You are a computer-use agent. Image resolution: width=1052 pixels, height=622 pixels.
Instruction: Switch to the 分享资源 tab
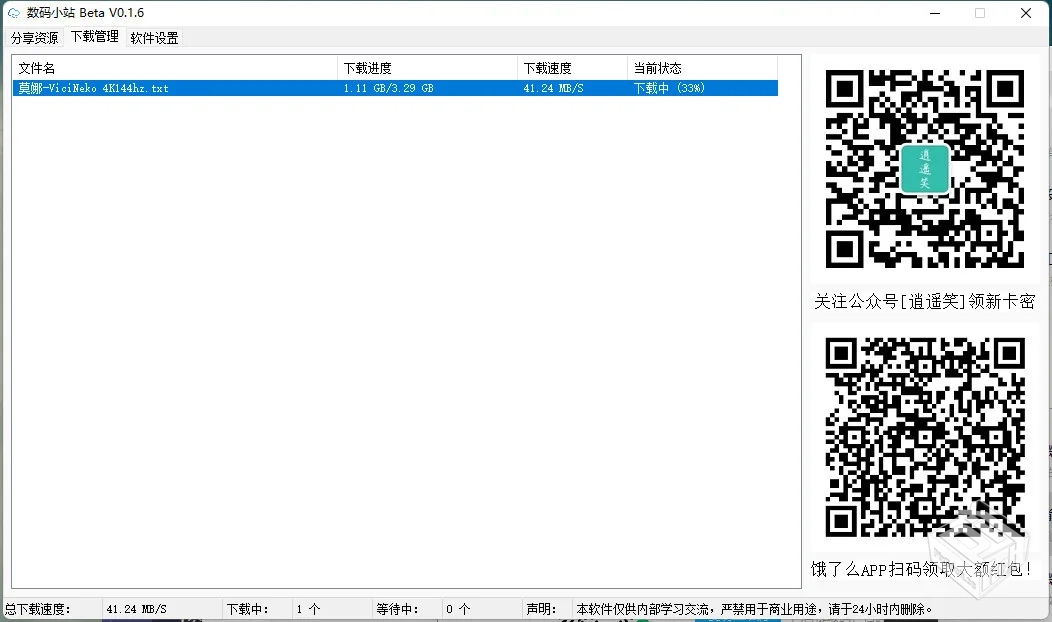[33, 37]
